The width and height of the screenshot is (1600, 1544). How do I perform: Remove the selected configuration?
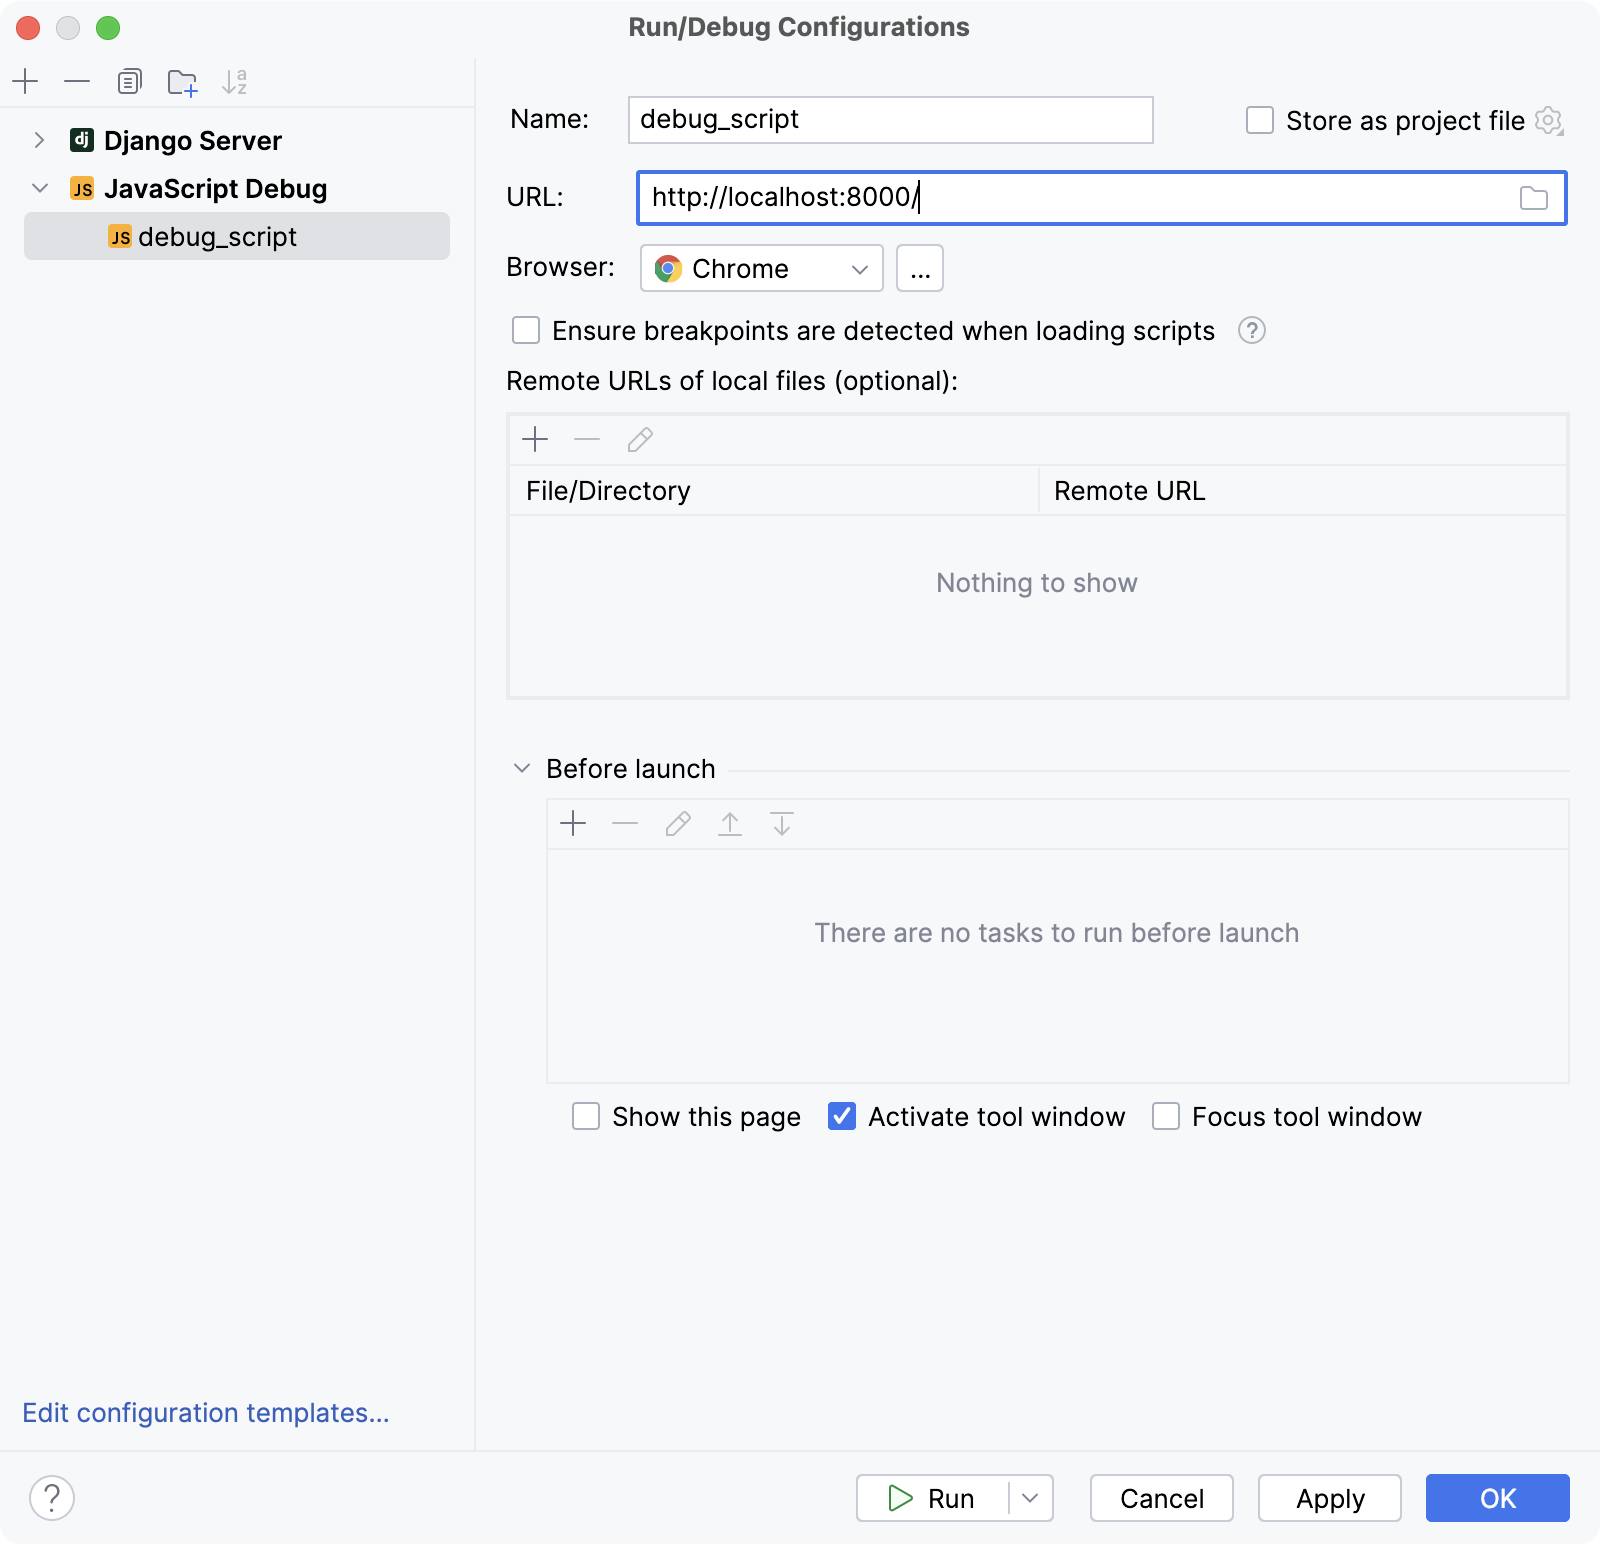[77, 81]
